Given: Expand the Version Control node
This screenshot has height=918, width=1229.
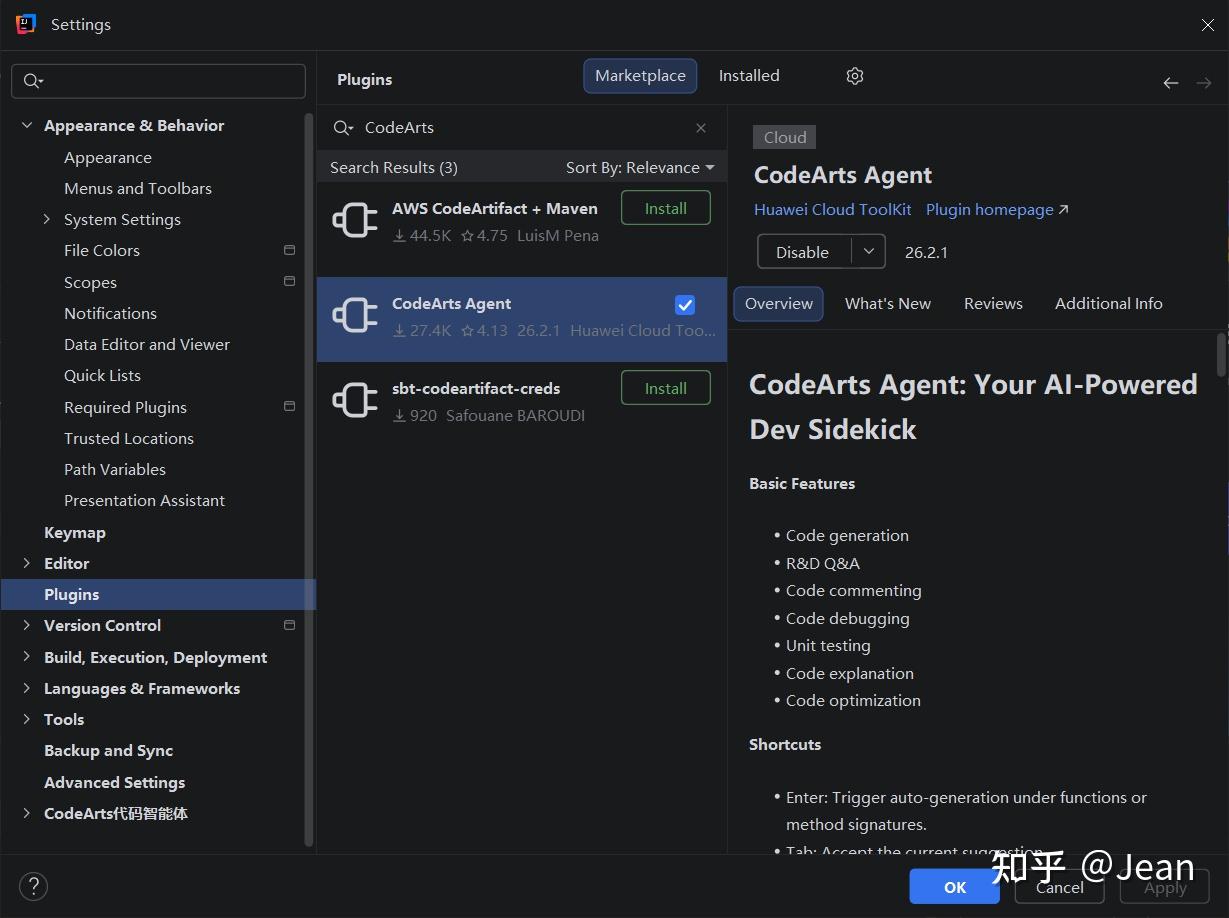Looking at the screenshot, I should click(26, 625).
